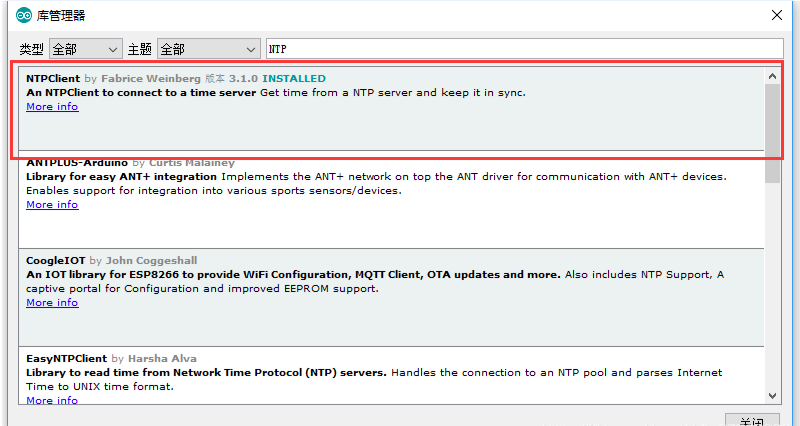The width and height of the screenshot is (800, 426).
Task: Click the 关闭 button at bottom
Action: (x=752, y=420)
